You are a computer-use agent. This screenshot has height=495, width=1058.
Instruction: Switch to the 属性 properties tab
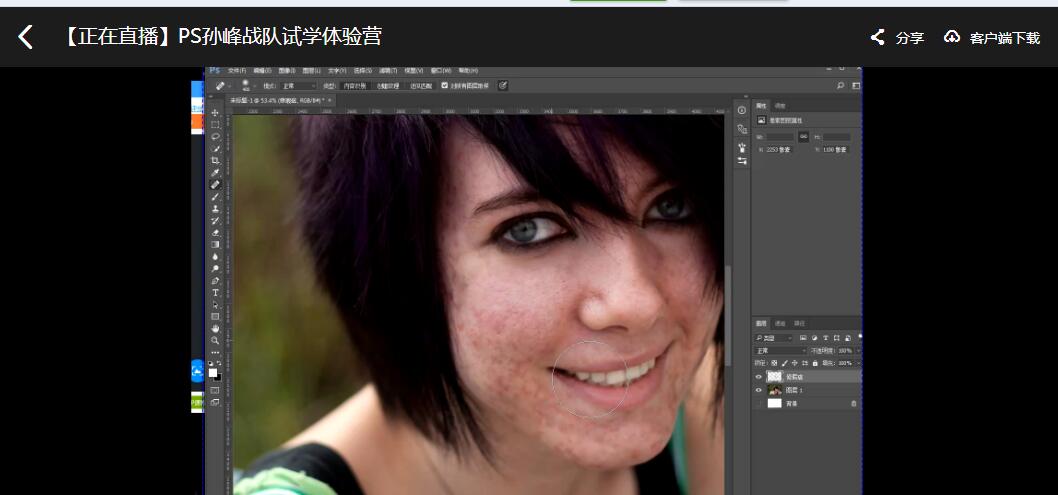pos(761,106)
